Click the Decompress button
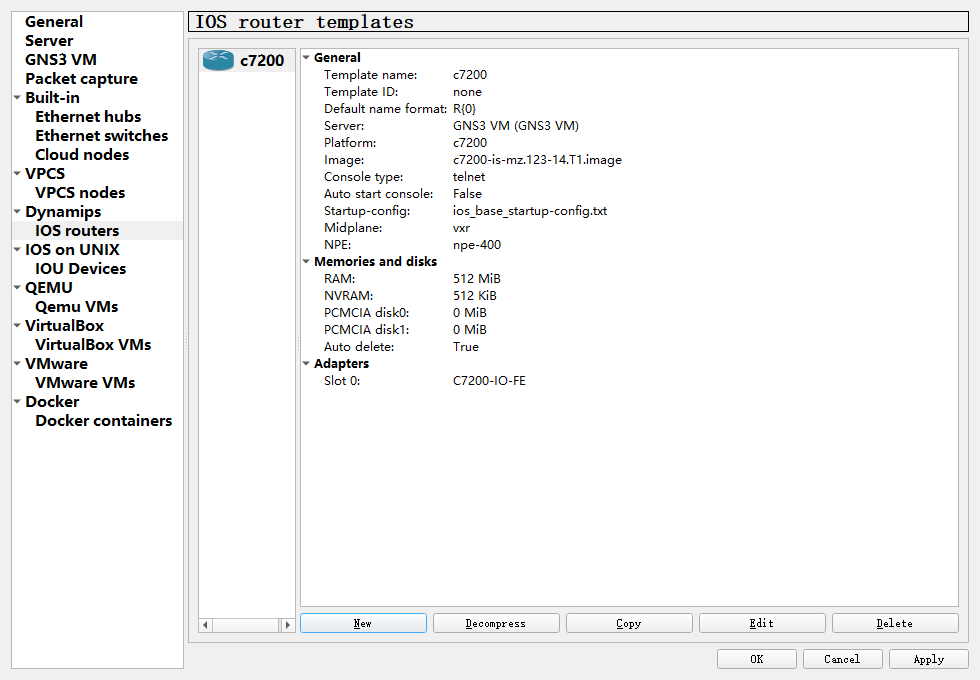Viewport: 980px width, 680px height. click(x=496, y=623)
